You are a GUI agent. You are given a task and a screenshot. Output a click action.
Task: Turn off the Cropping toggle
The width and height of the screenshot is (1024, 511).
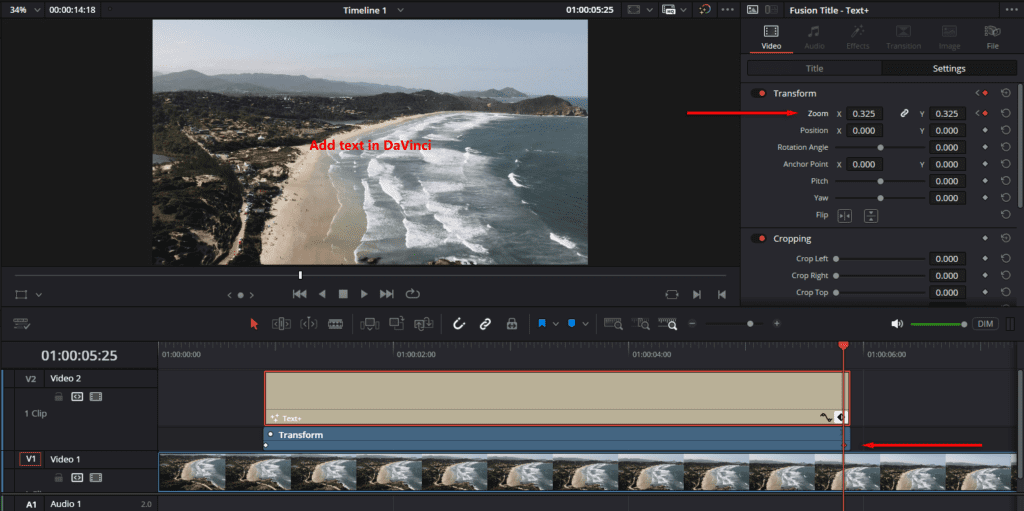(759, 239)
